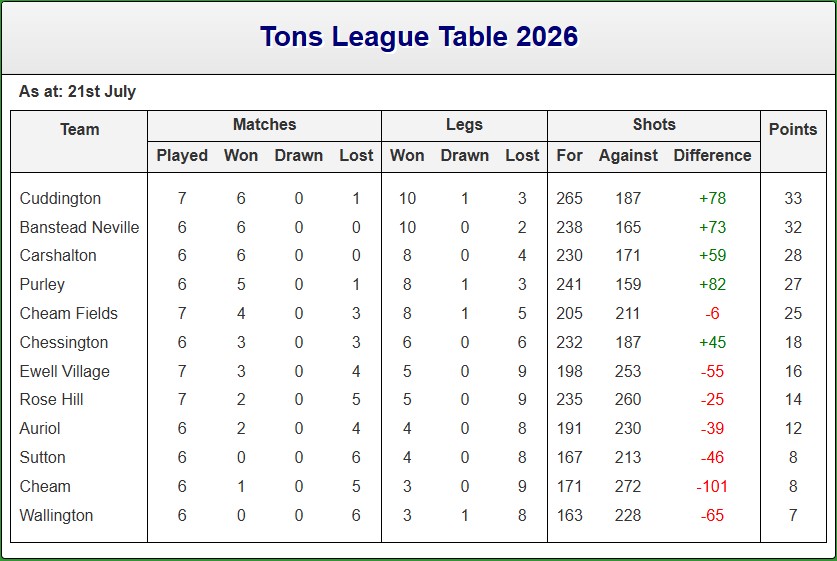Click the Points column header
The image size is (837, 561).
point(793,129)
